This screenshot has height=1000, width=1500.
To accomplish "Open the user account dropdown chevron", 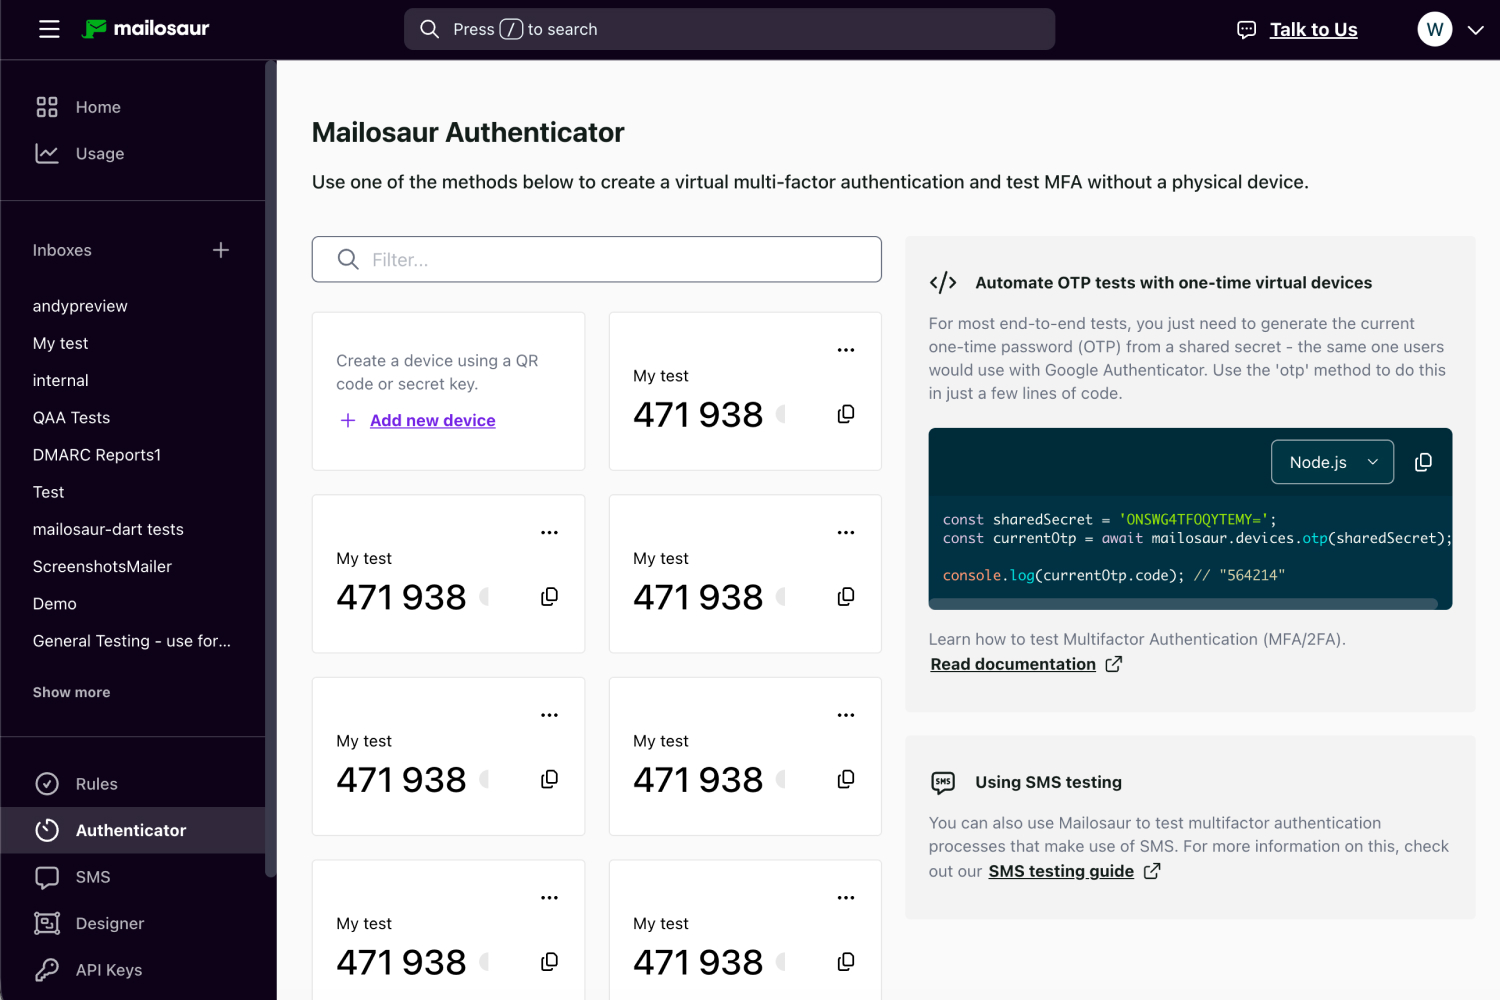I will tap(1475, 30).
